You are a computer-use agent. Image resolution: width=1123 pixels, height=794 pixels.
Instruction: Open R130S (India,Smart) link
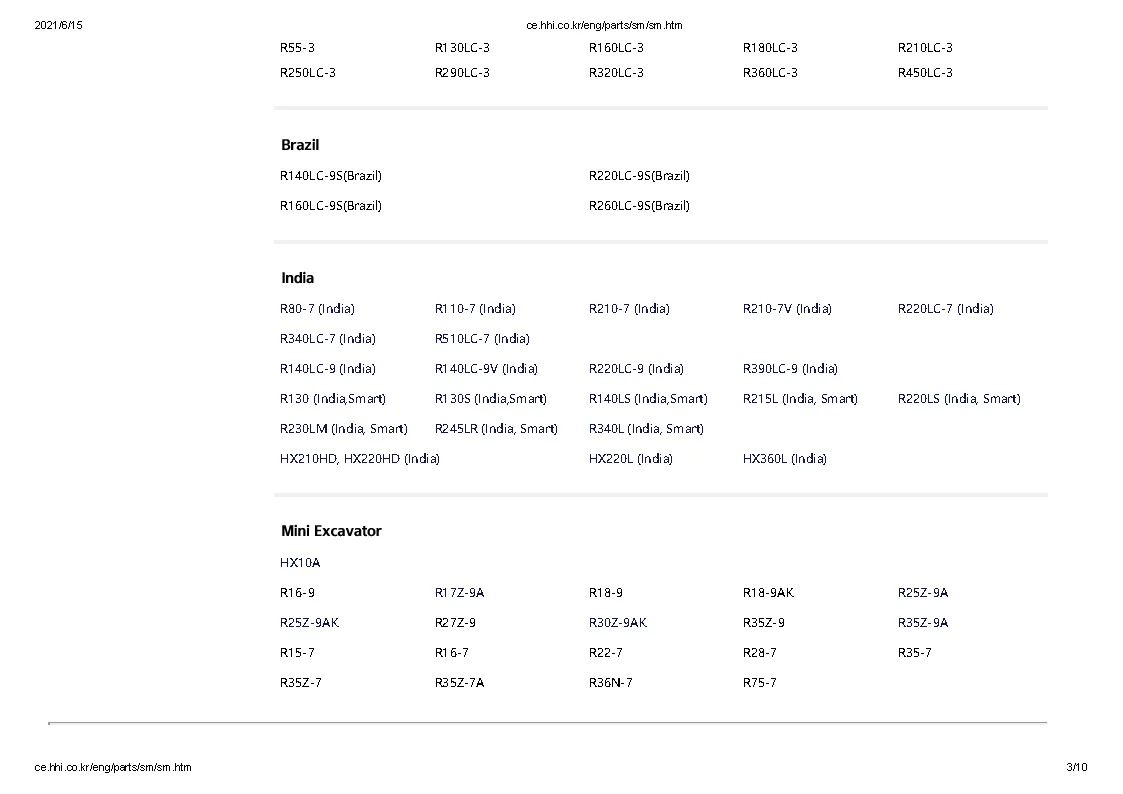[x=491, y=400]
